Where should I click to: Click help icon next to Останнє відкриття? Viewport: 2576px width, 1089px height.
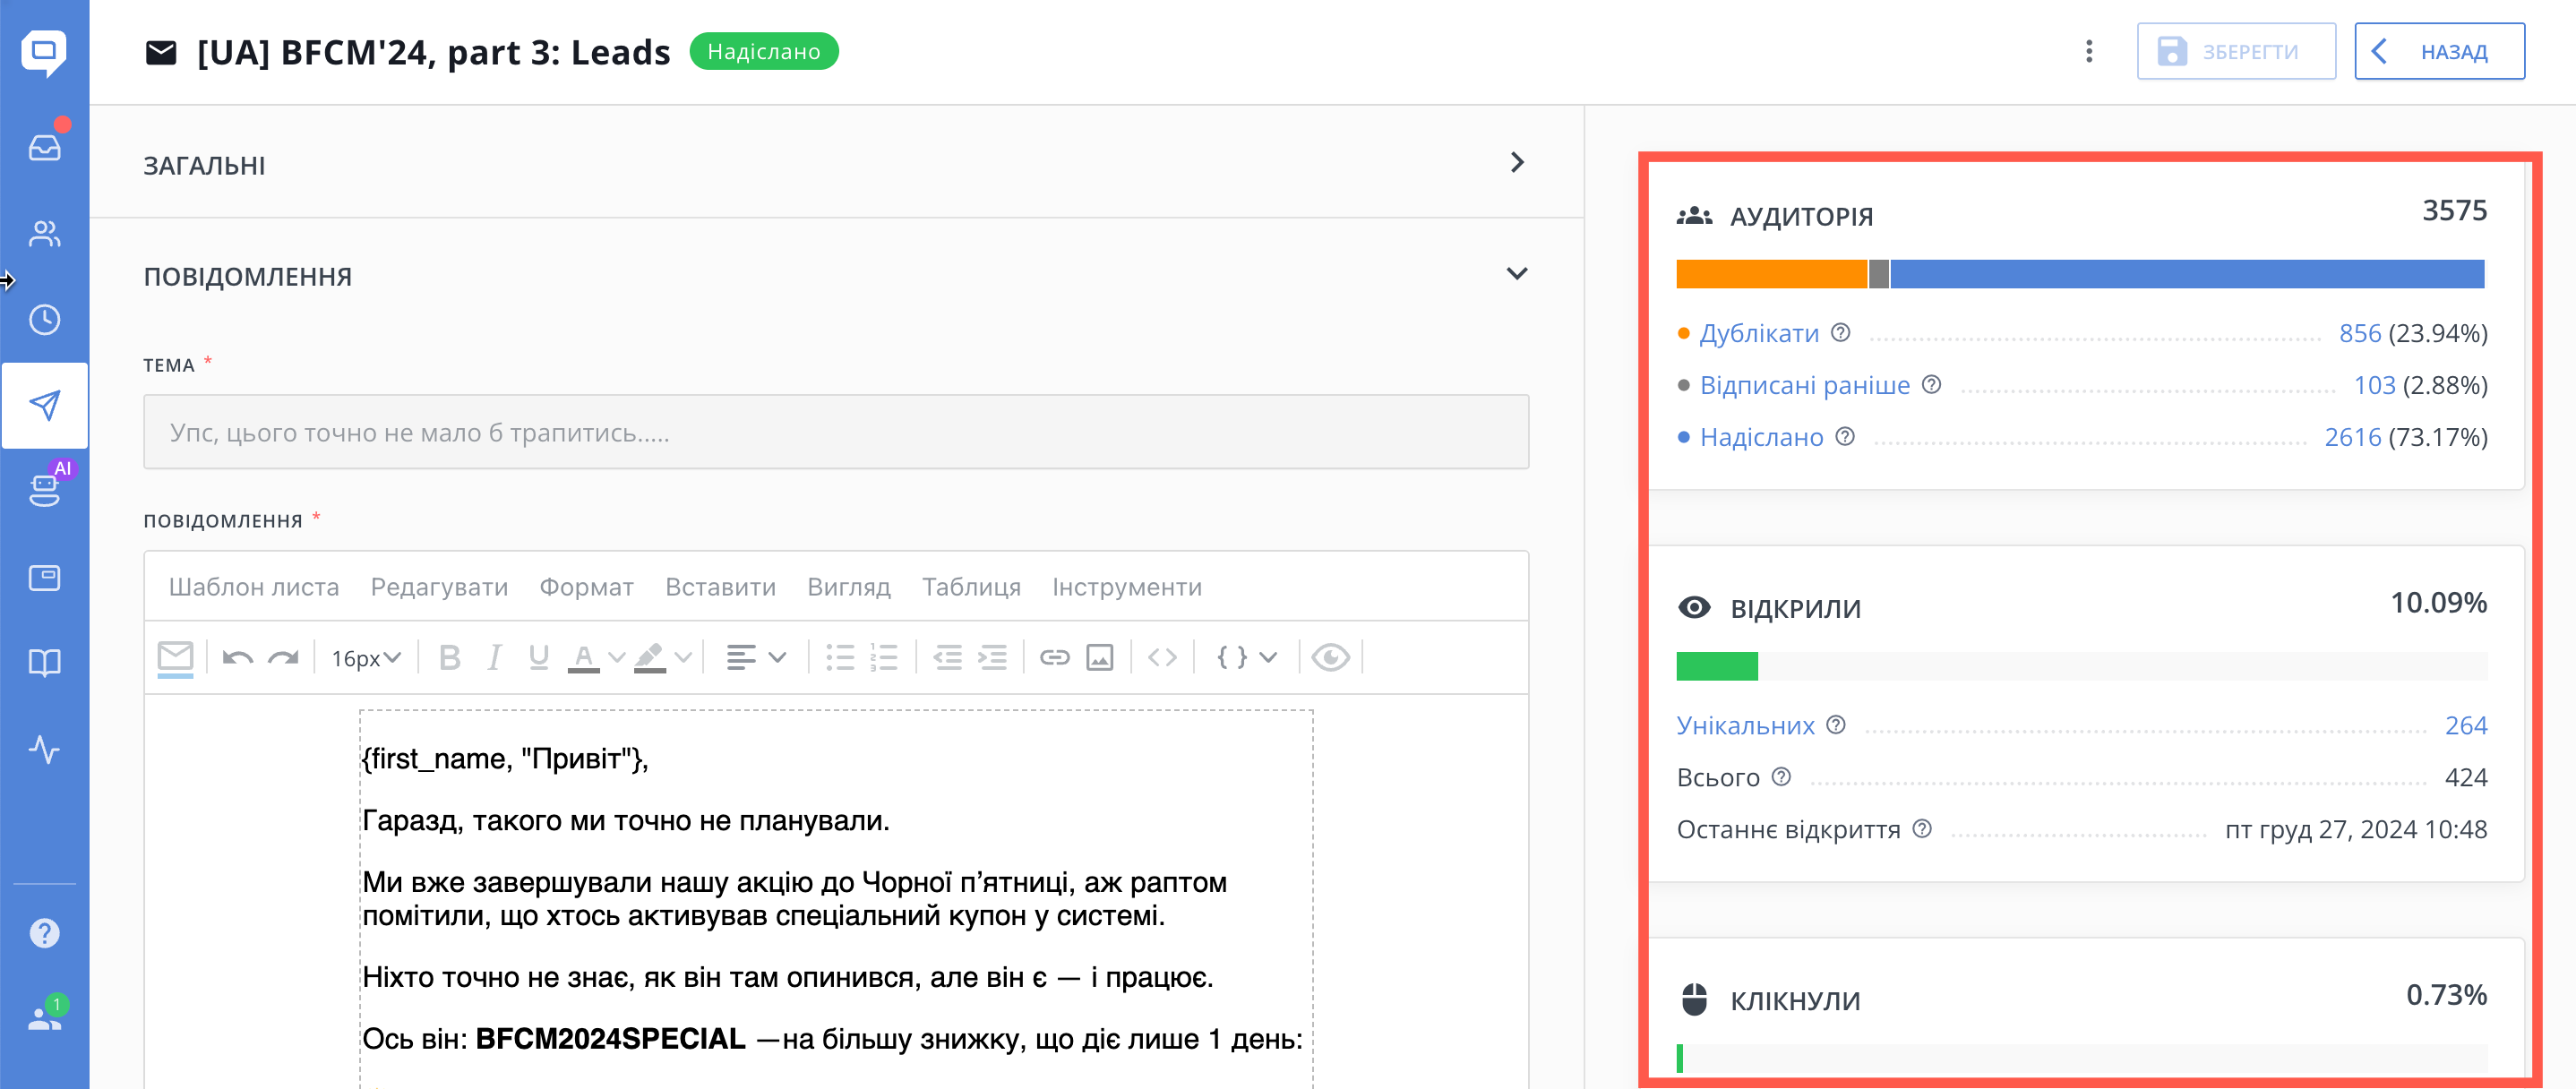[1922, 829]
